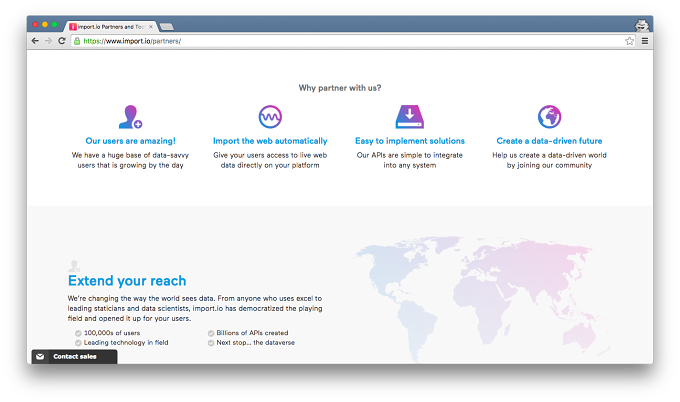Click the browser forward arrow

coord(48,41)
